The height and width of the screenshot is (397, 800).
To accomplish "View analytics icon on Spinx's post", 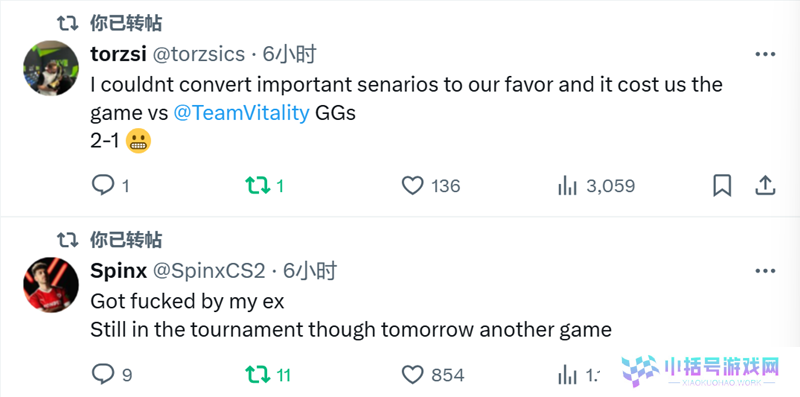I will (567, 375).
